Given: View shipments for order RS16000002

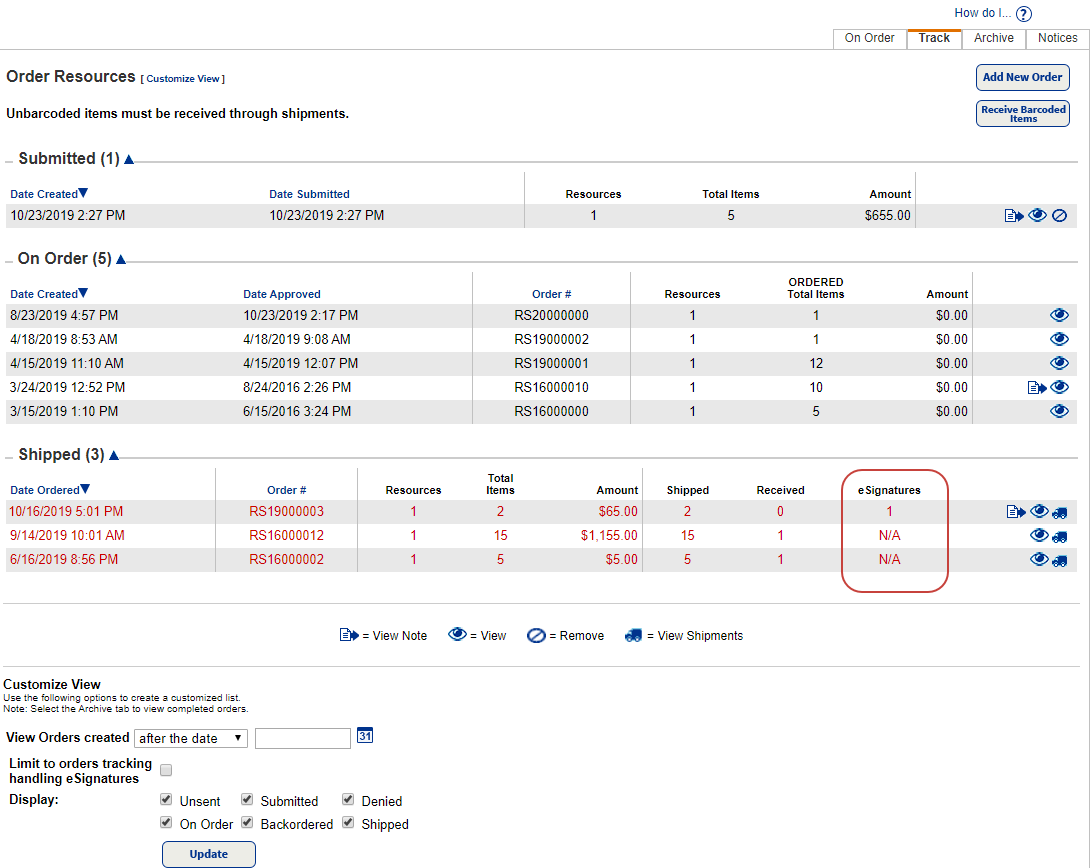Looking at the screenshot, I should tap(1060, 562).
